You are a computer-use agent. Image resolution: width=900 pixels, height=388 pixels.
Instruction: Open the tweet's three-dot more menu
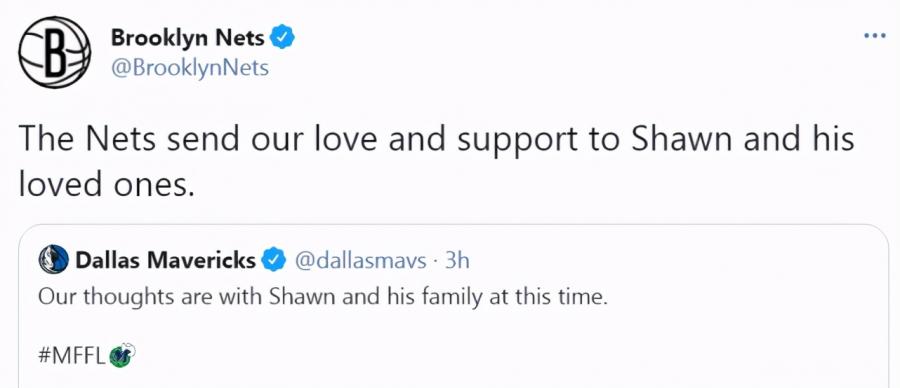point(875,36)
